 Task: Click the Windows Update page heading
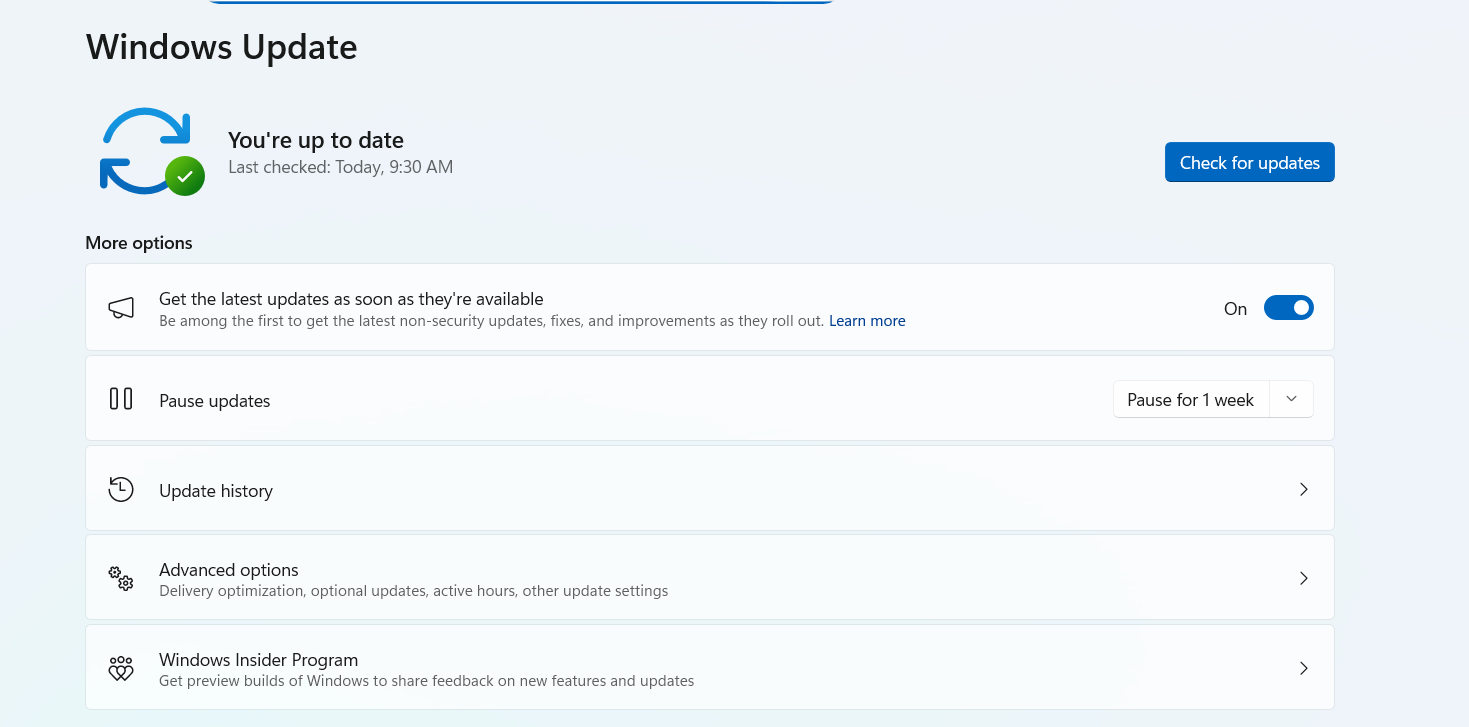221,47
